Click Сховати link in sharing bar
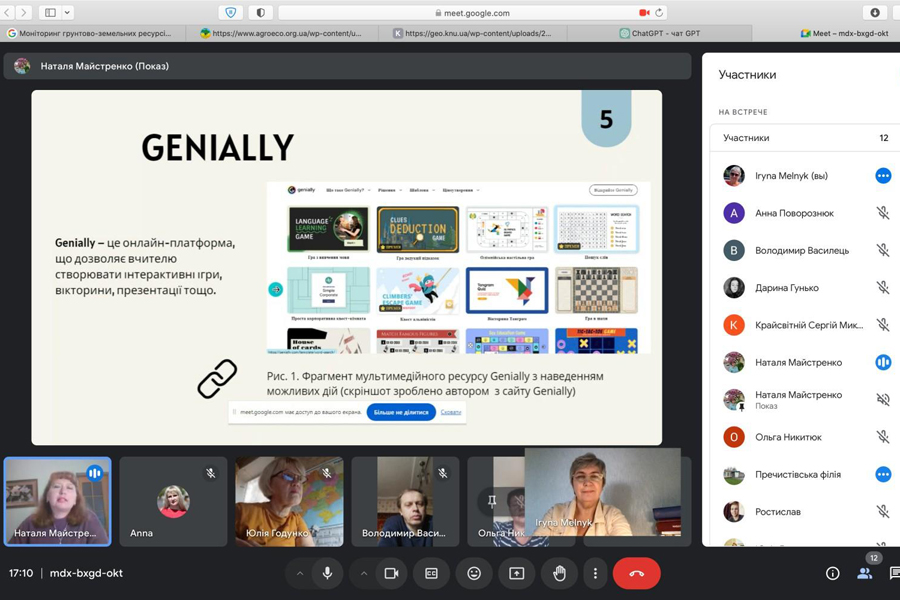The width and height of the screenshot is (900, 600). (x=451, y=412)
